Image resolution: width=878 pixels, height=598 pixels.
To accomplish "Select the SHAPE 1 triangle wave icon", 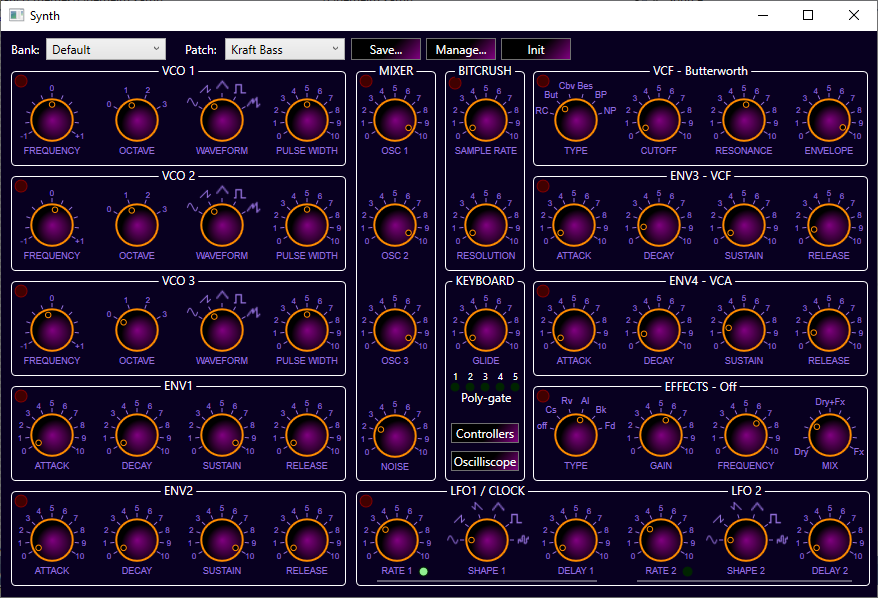I will pyautogui.click(x=498, y=507).
